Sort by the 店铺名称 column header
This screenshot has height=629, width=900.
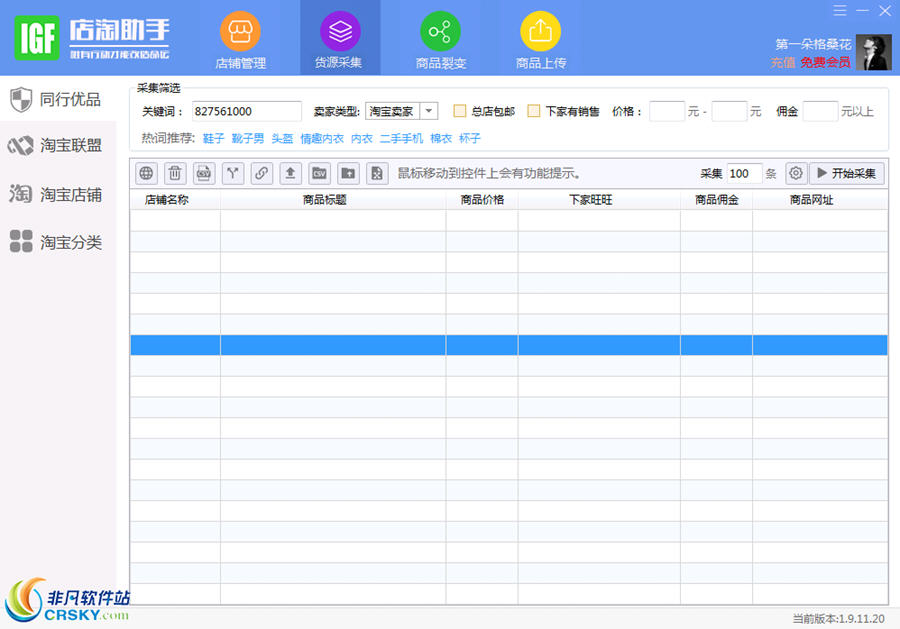[x=174, y=200]
